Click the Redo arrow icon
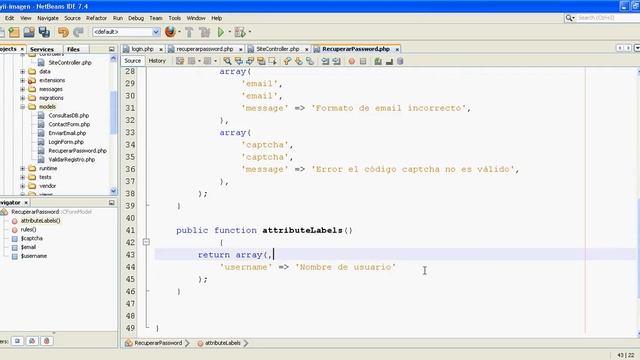Image resolution: width=640 pixels, height=360 pixels. [78, 32]
